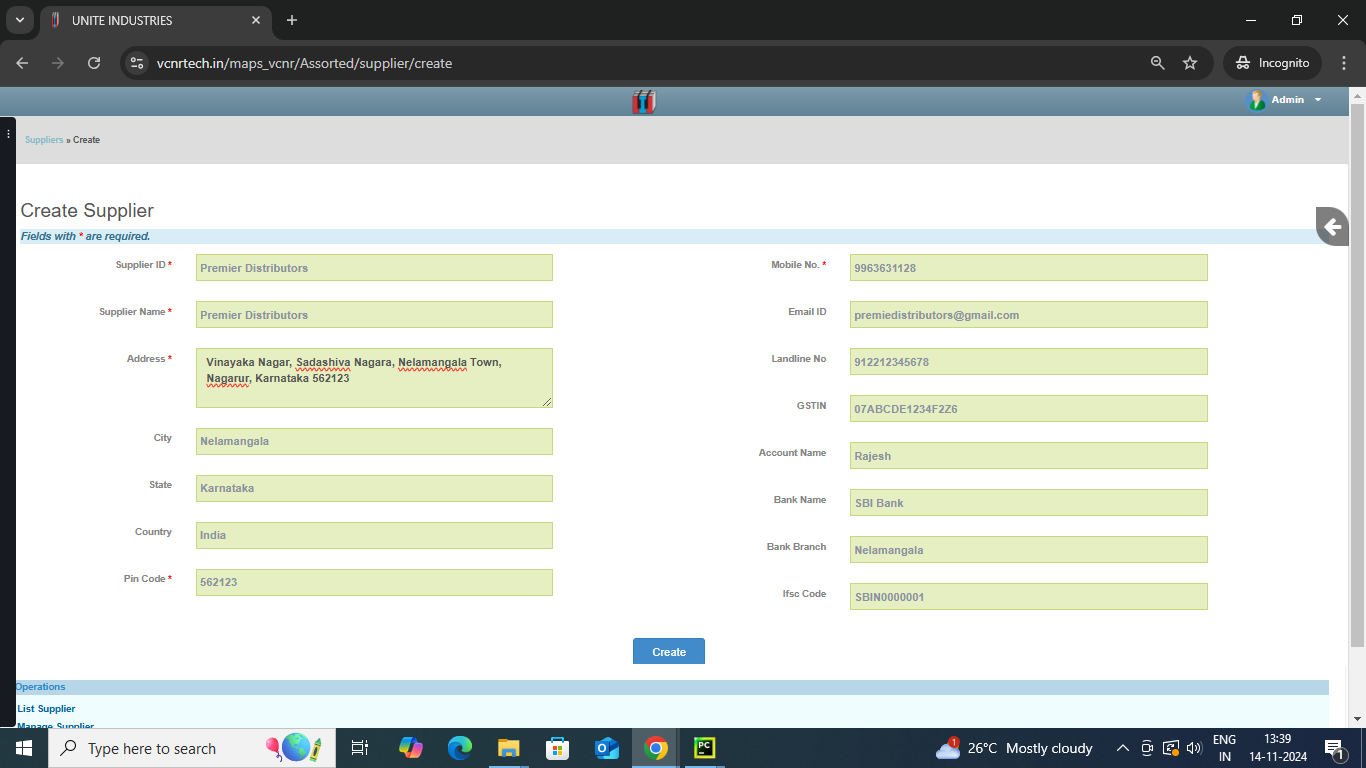Open File Explorer from the taskbar
Image resolution: width=1366 pixels, height=768 pixels.
click(x=508, y=748)
